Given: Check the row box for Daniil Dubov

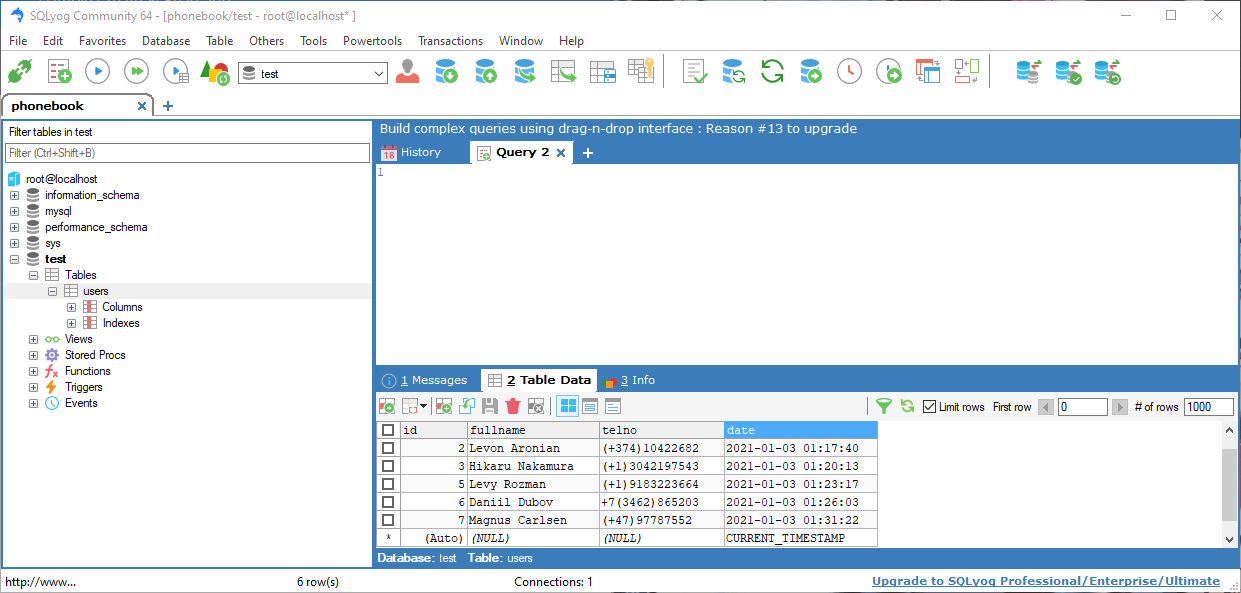Looking at the screenshot, I should point(388,502).
